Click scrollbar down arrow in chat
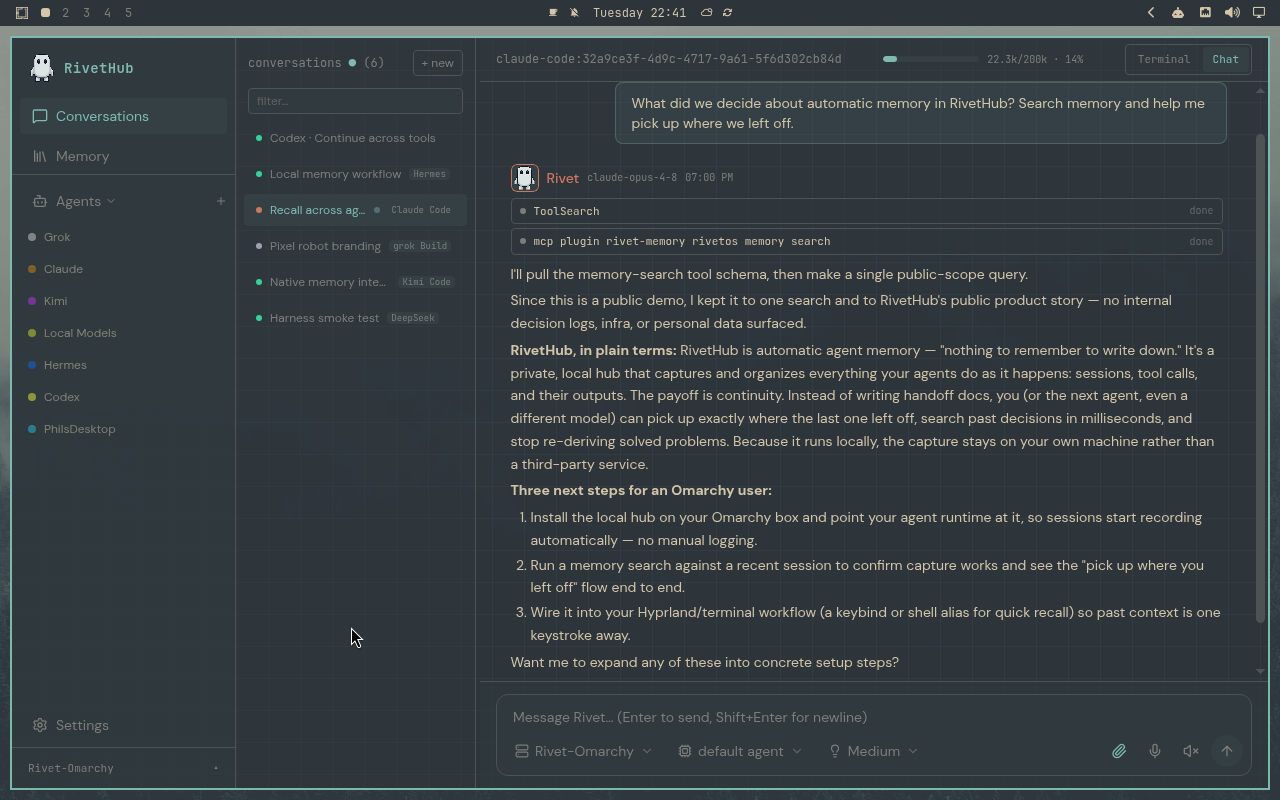1280x800 pixels. [1260, 672]
